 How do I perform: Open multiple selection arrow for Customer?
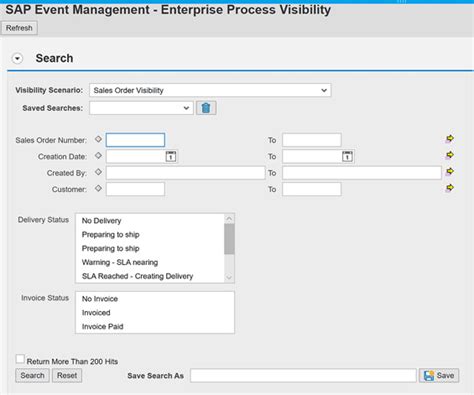pos(450,188)
